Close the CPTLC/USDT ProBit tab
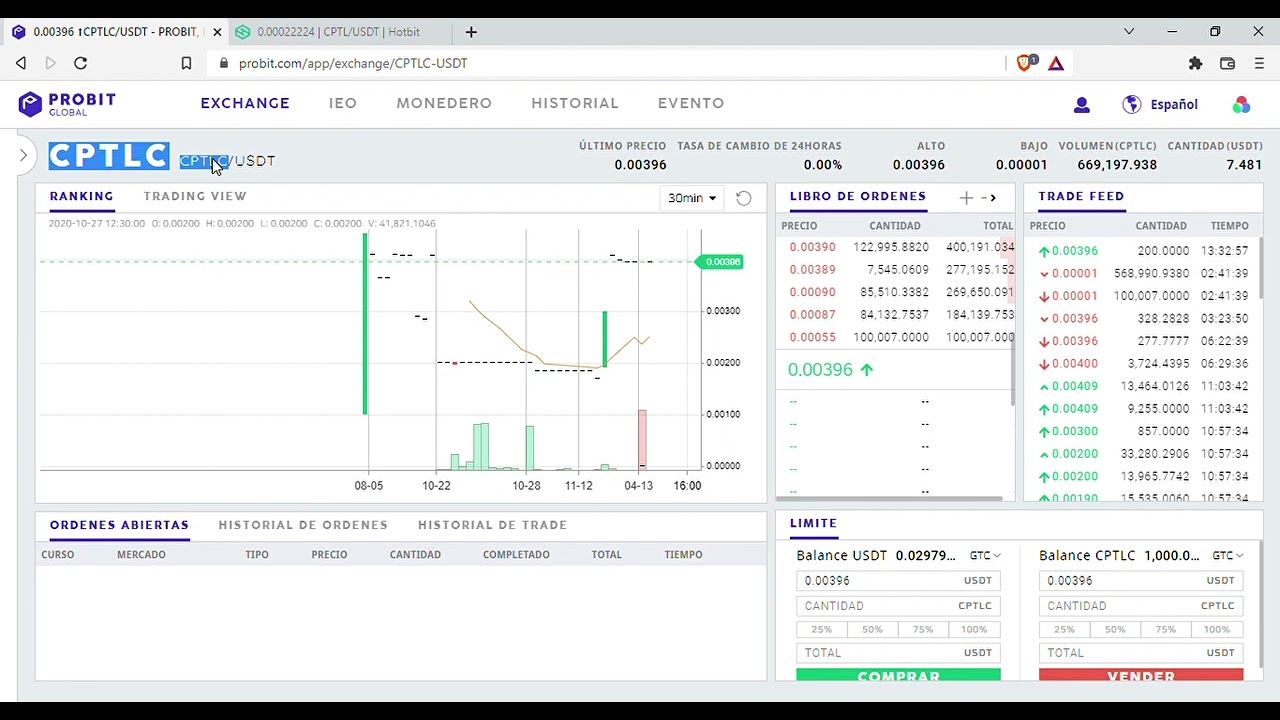The width and height of the screenshot is (1280, 720). pyautogui.click(x=217, y=32)
